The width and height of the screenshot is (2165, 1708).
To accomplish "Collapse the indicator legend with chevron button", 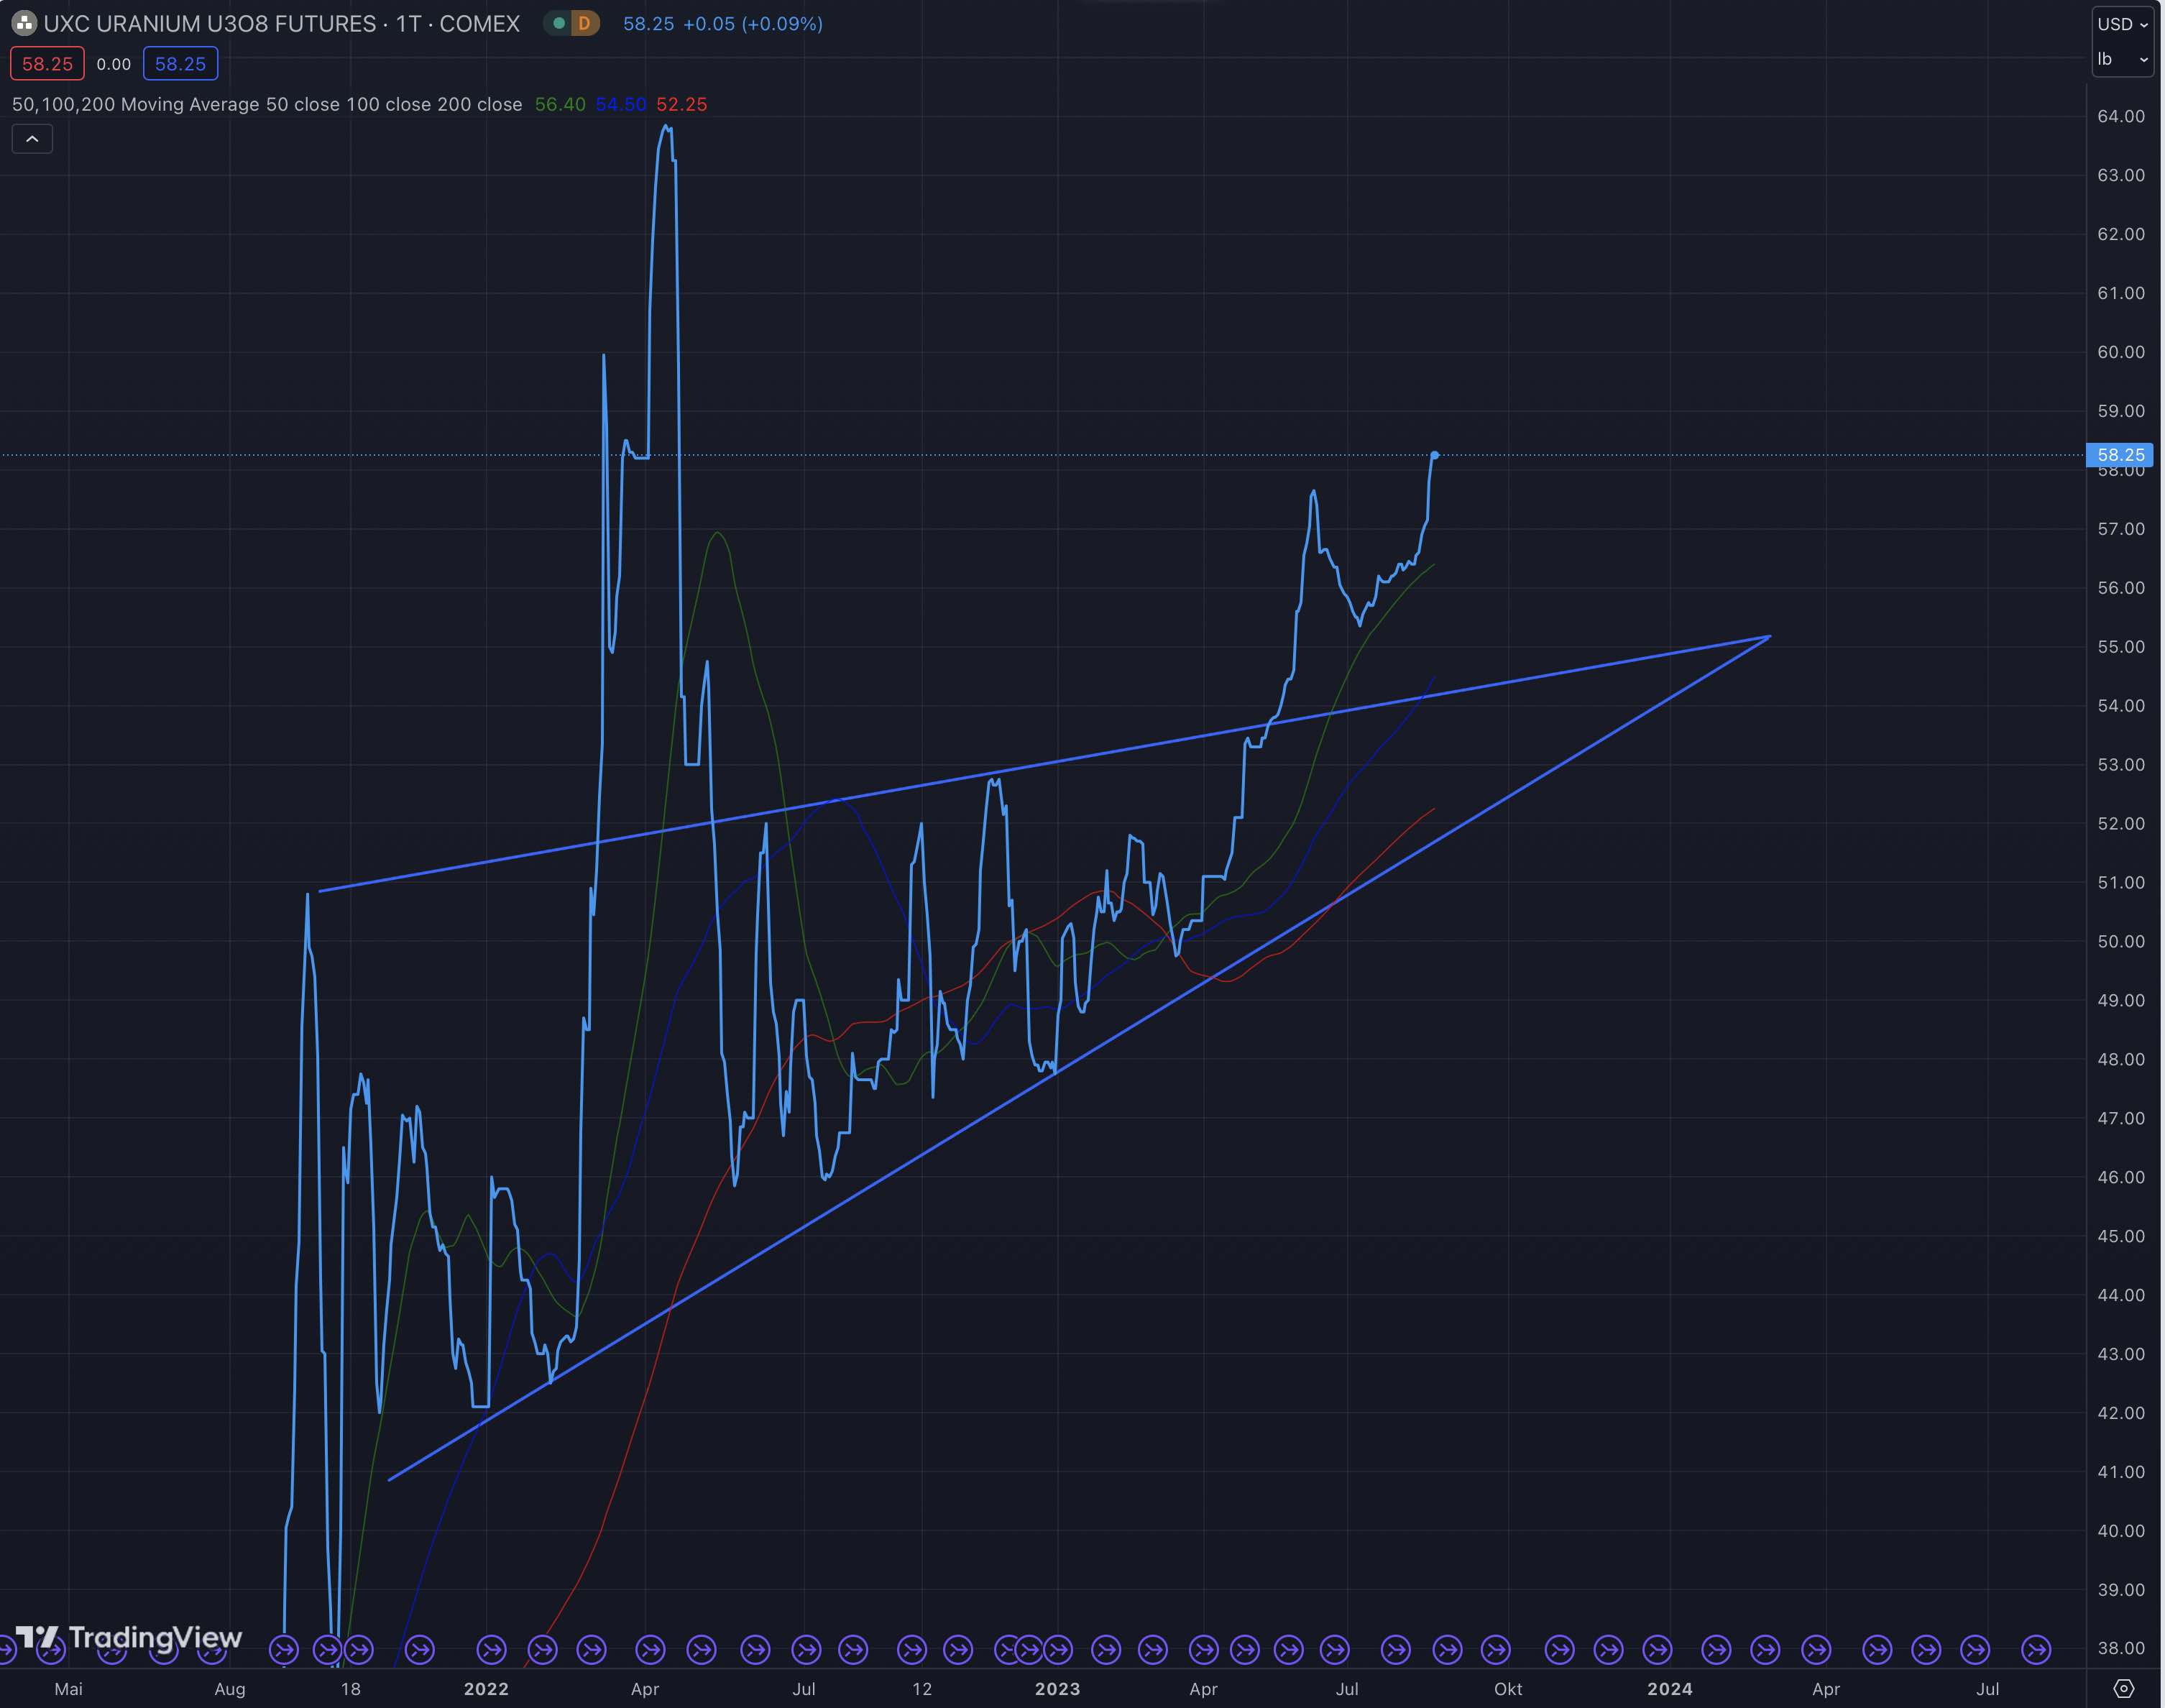I will click(x=32, y=139).
